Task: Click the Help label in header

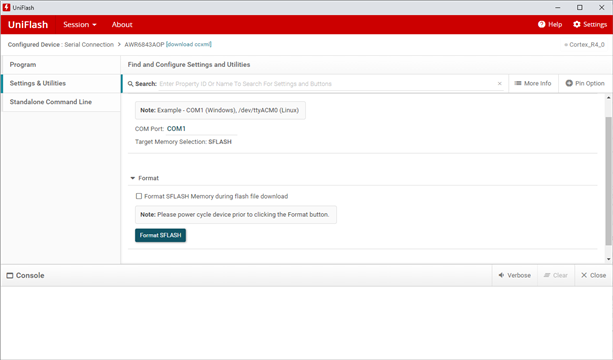Action: [x=555, y=25]
